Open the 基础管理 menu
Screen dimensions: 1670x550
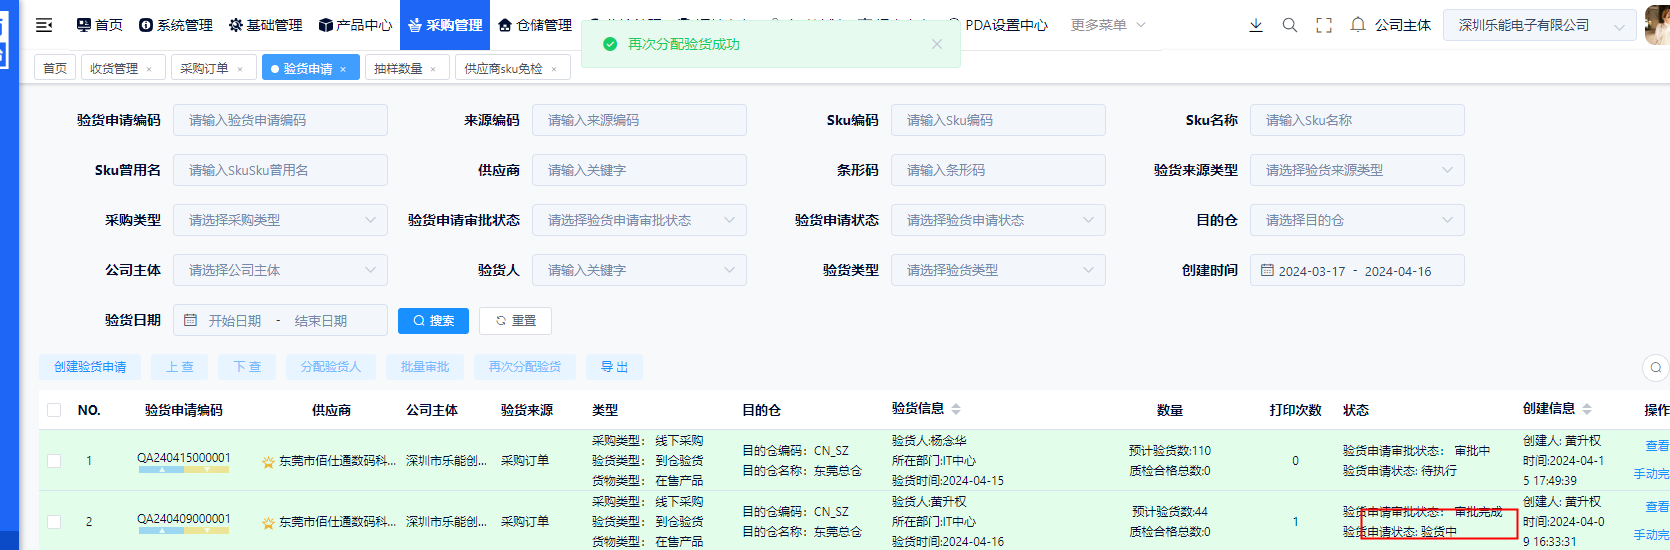[266, 25]
